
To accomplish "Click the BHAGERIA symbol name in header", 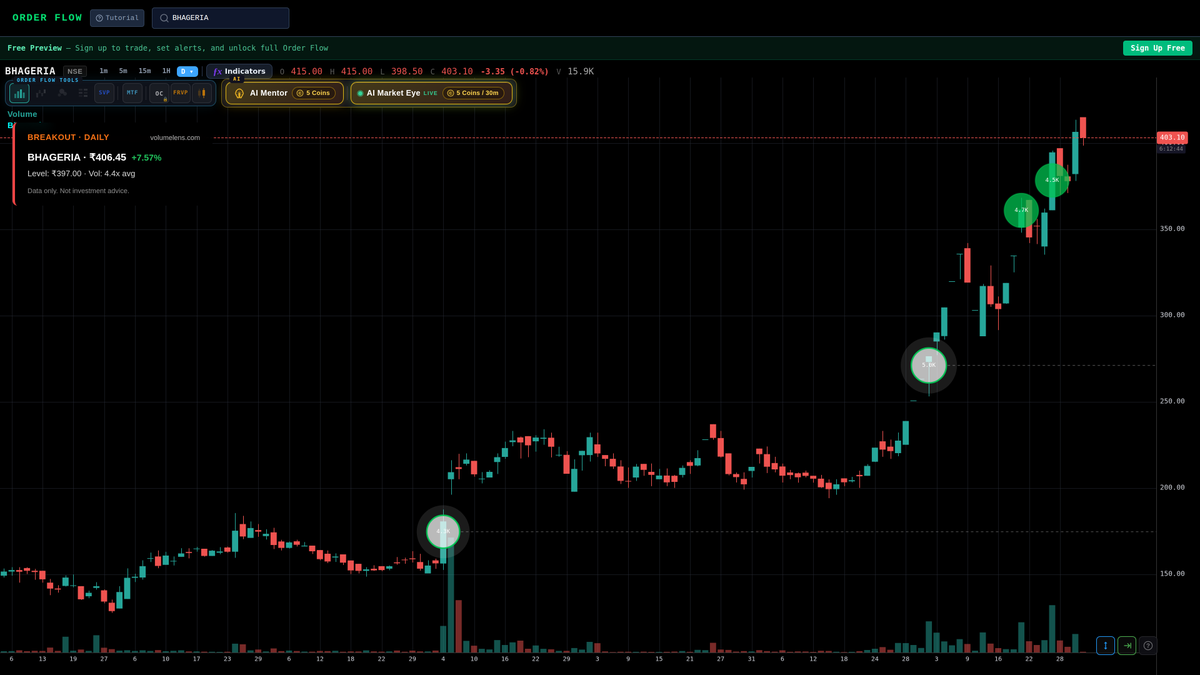I will tap(30, 71).
